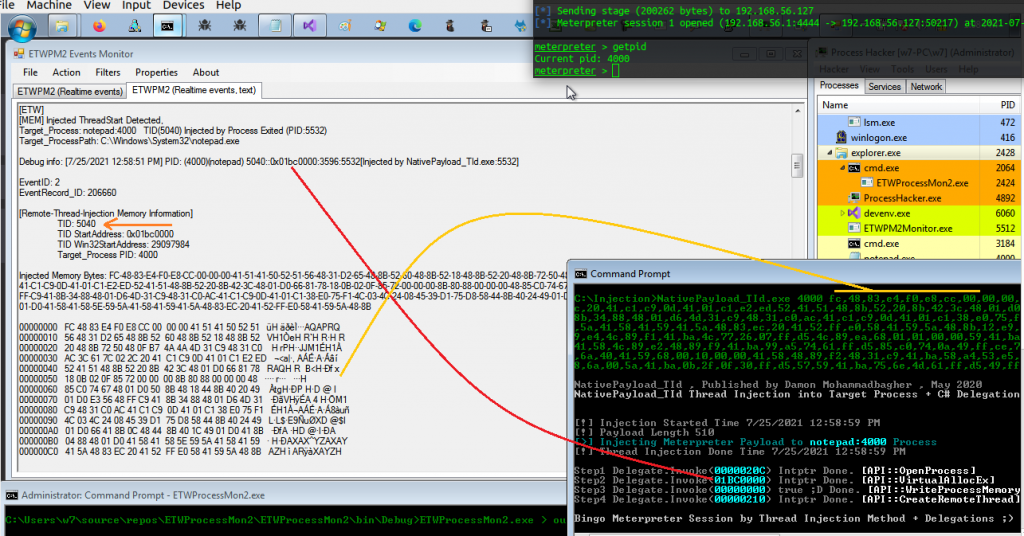Open the Filters menu

tap(108, 72)
